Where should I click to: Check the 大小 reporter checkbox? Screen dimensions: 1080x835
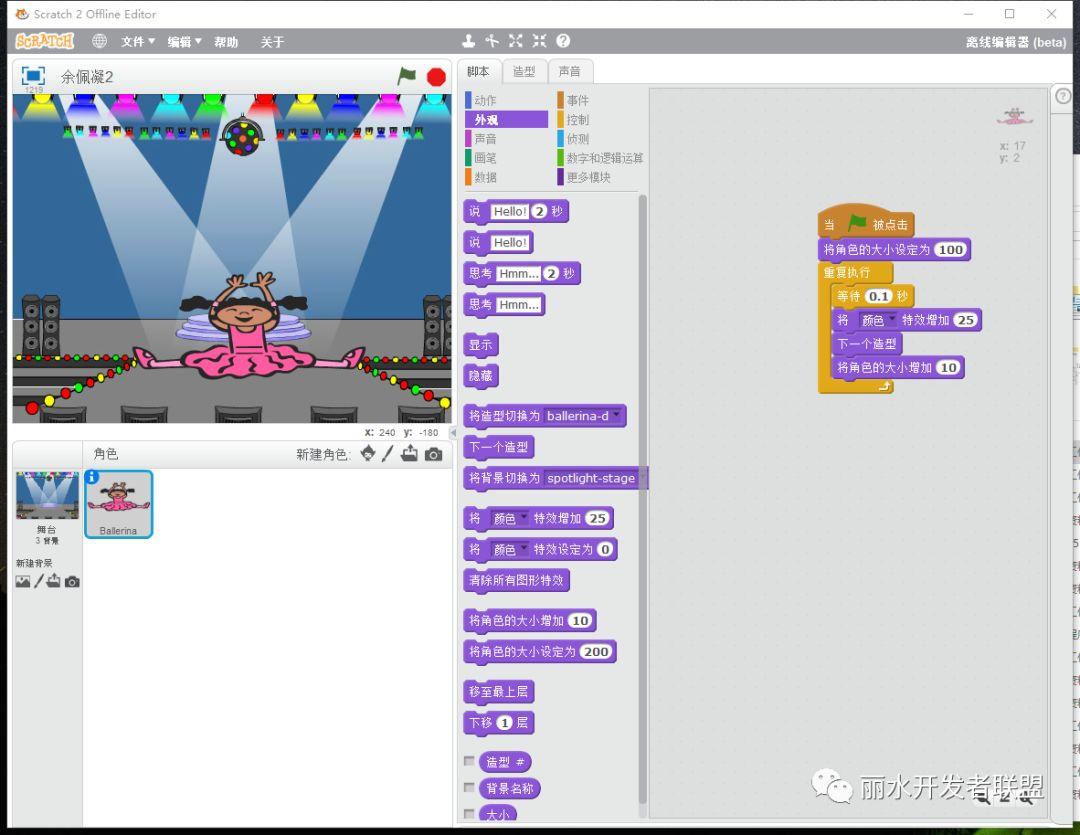point(470,814)
